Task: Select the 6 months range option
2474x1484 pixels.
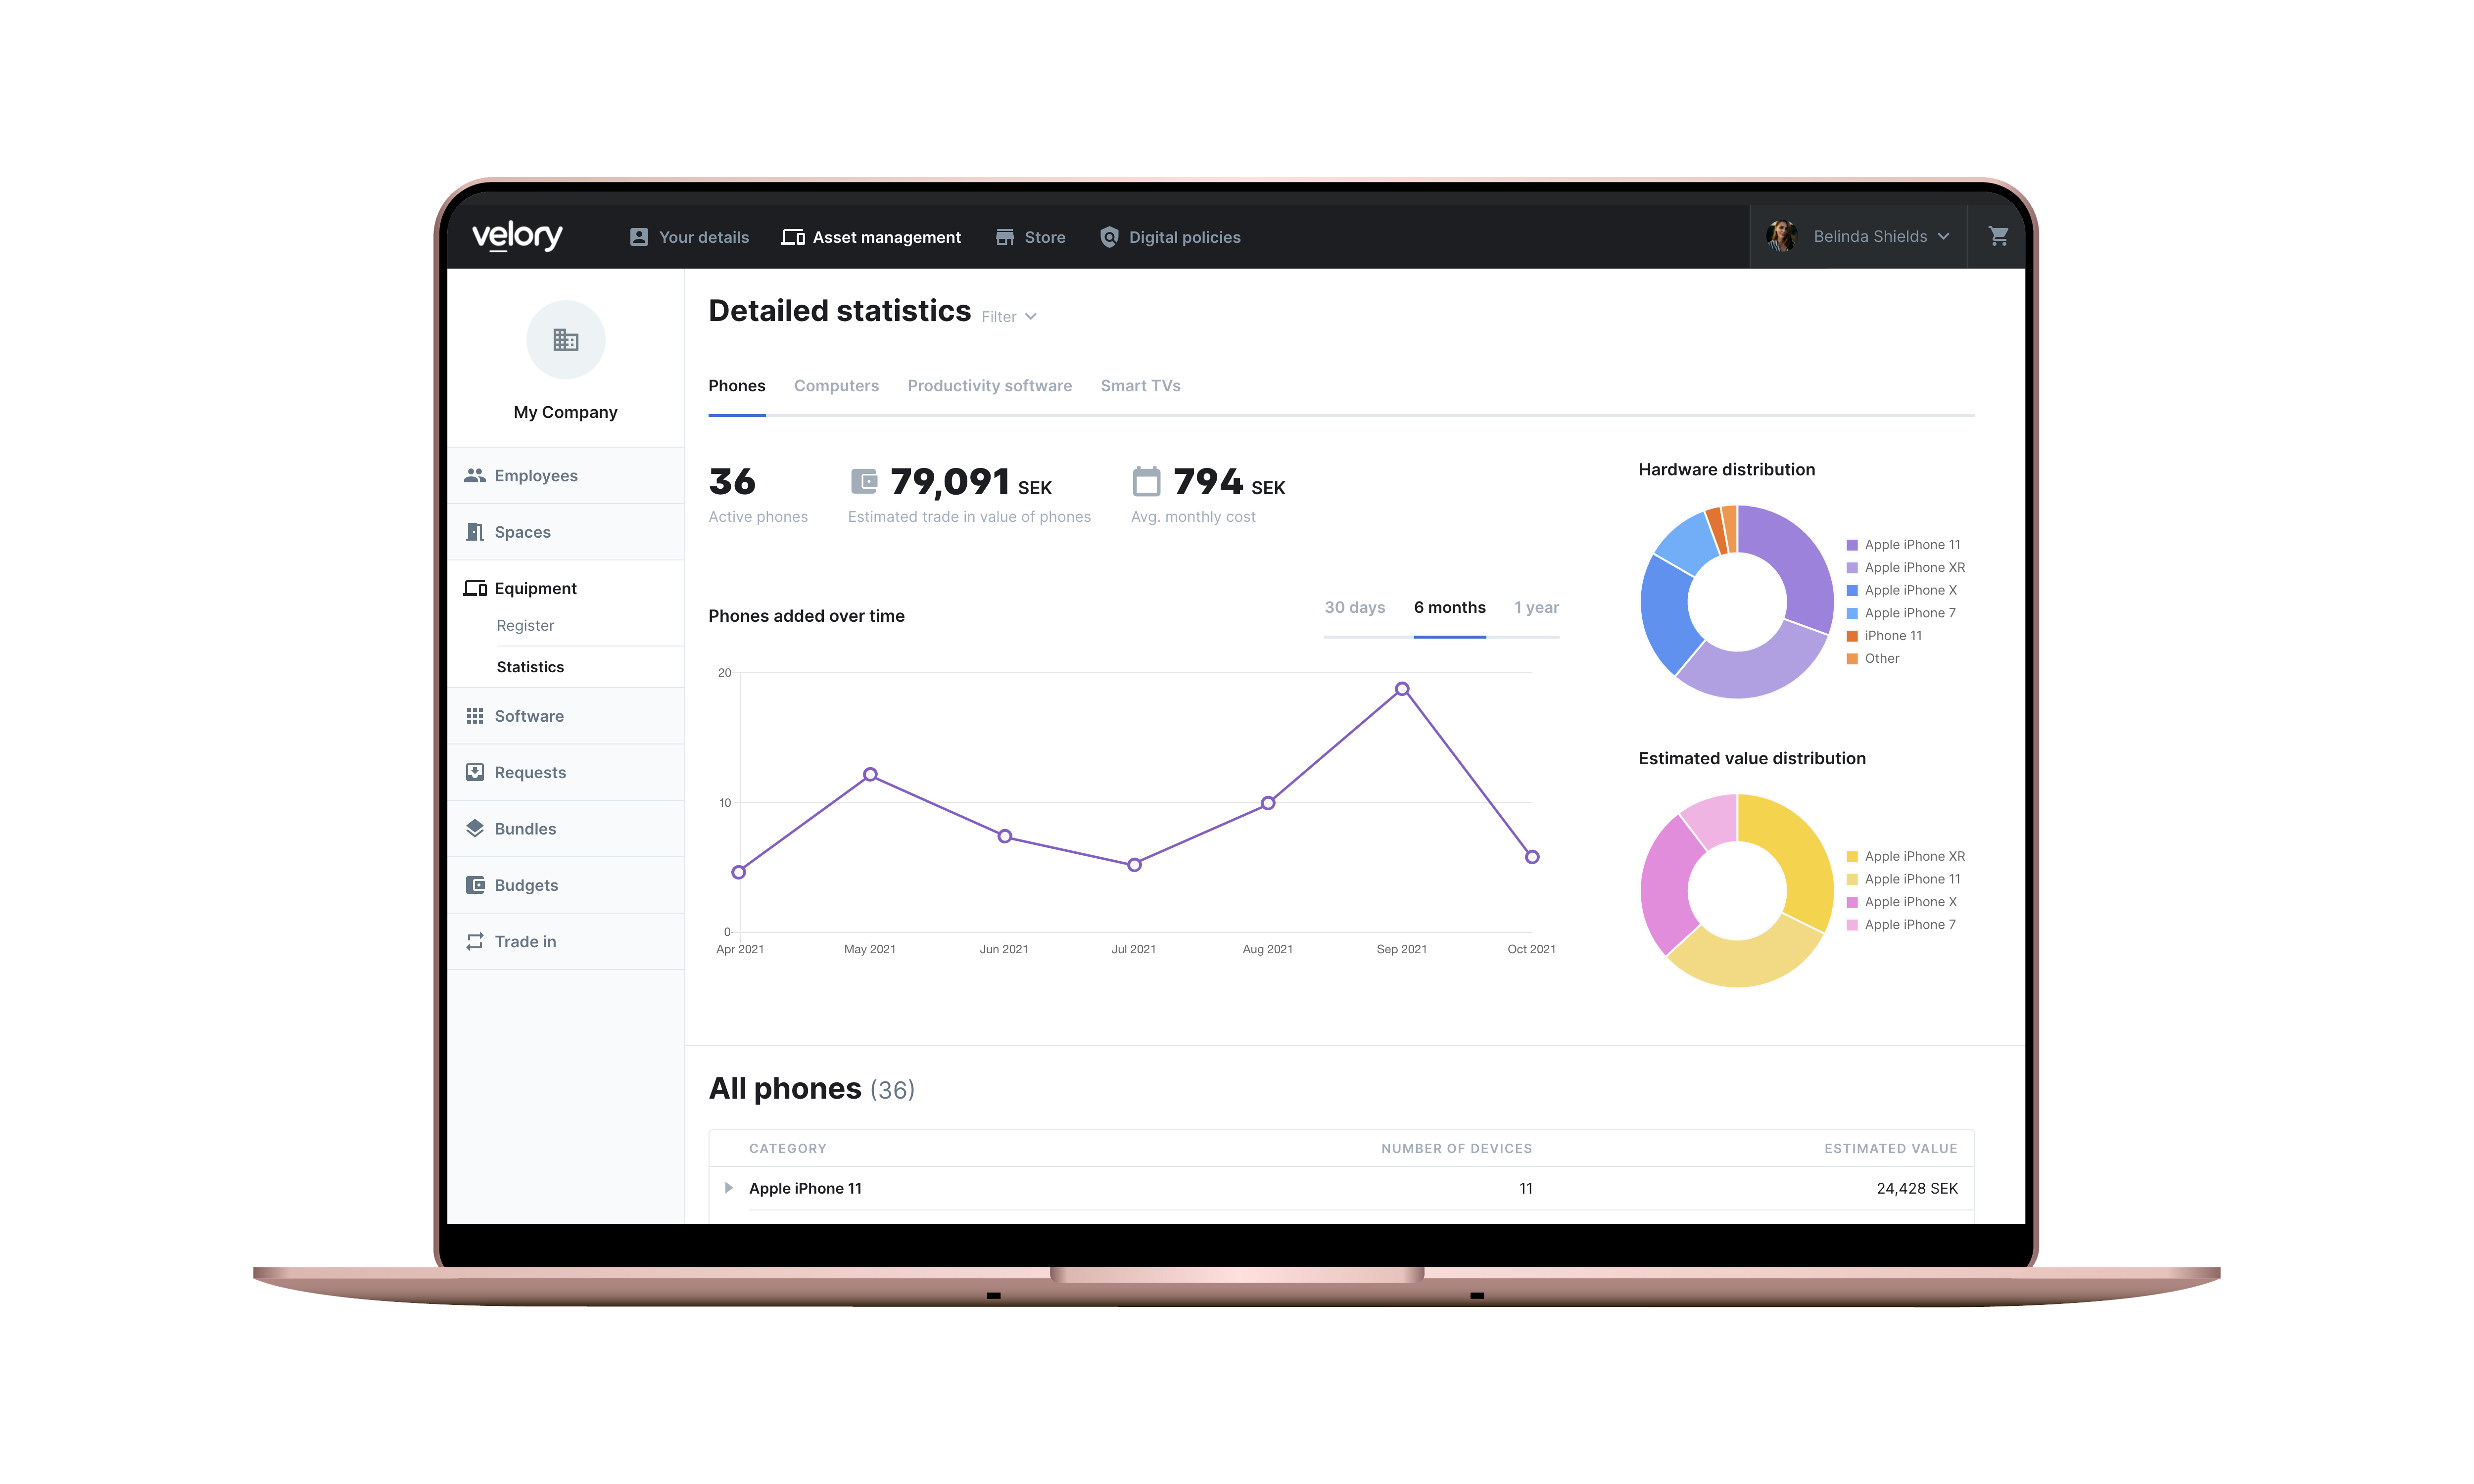Action: click(1449, 608)
